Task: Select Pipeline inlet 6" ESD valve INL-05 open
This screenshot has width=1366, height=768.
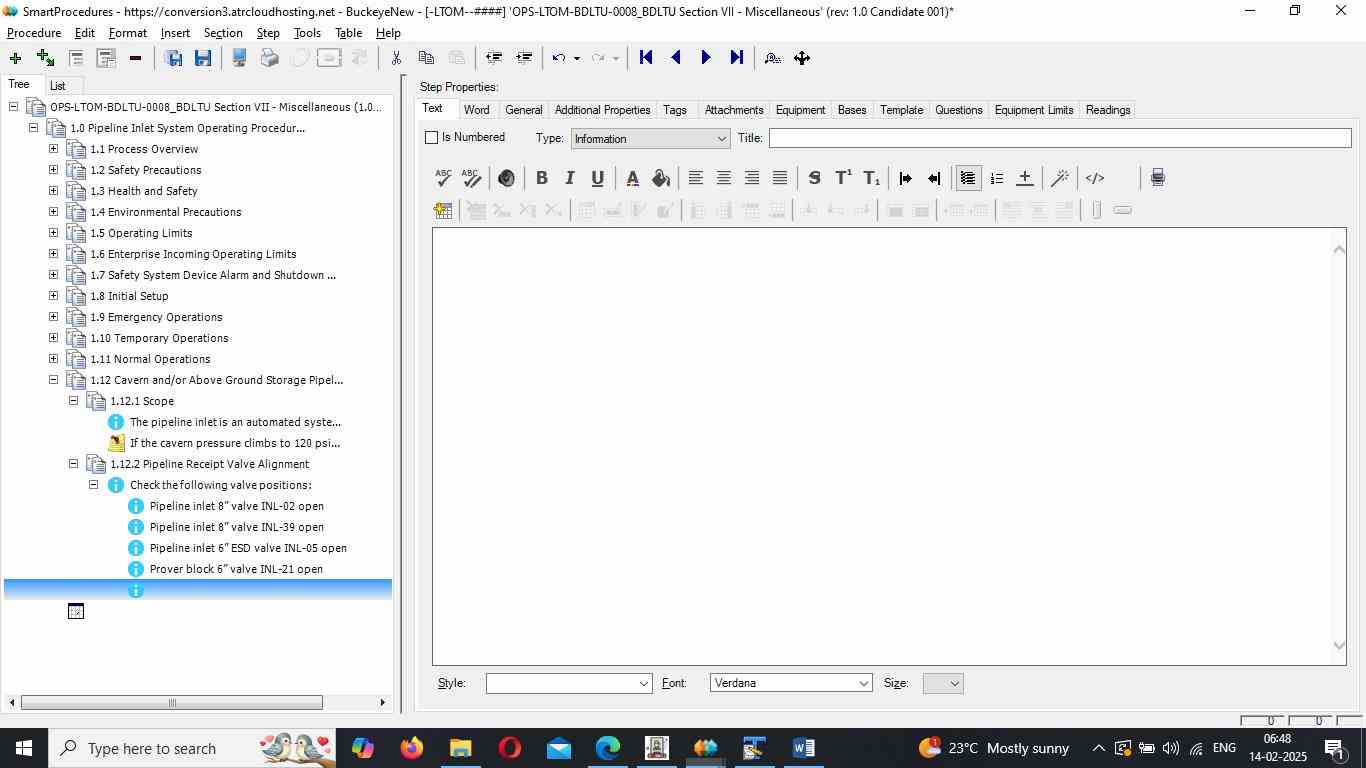Action: point(248,548)
